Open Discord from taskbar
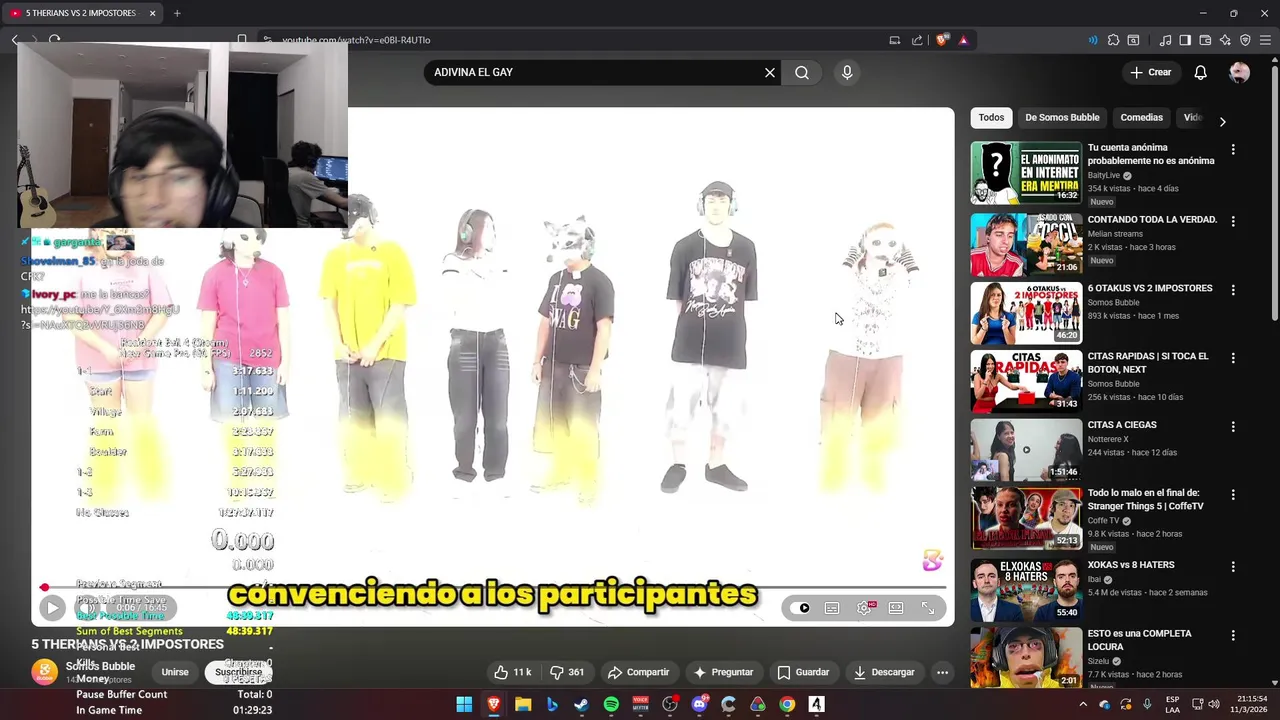 (x=699, y=704)
